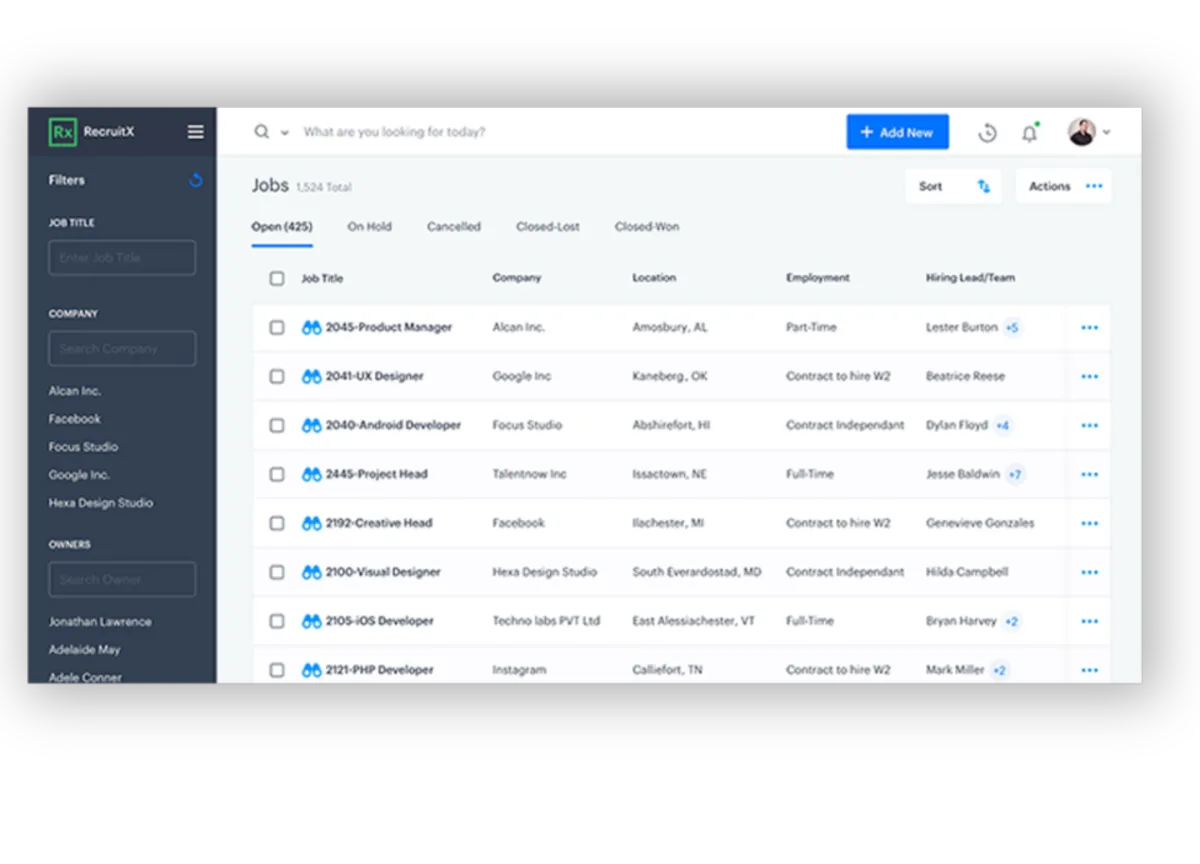Open row options dots for Beatrice Reese row

click(1090, 376)
